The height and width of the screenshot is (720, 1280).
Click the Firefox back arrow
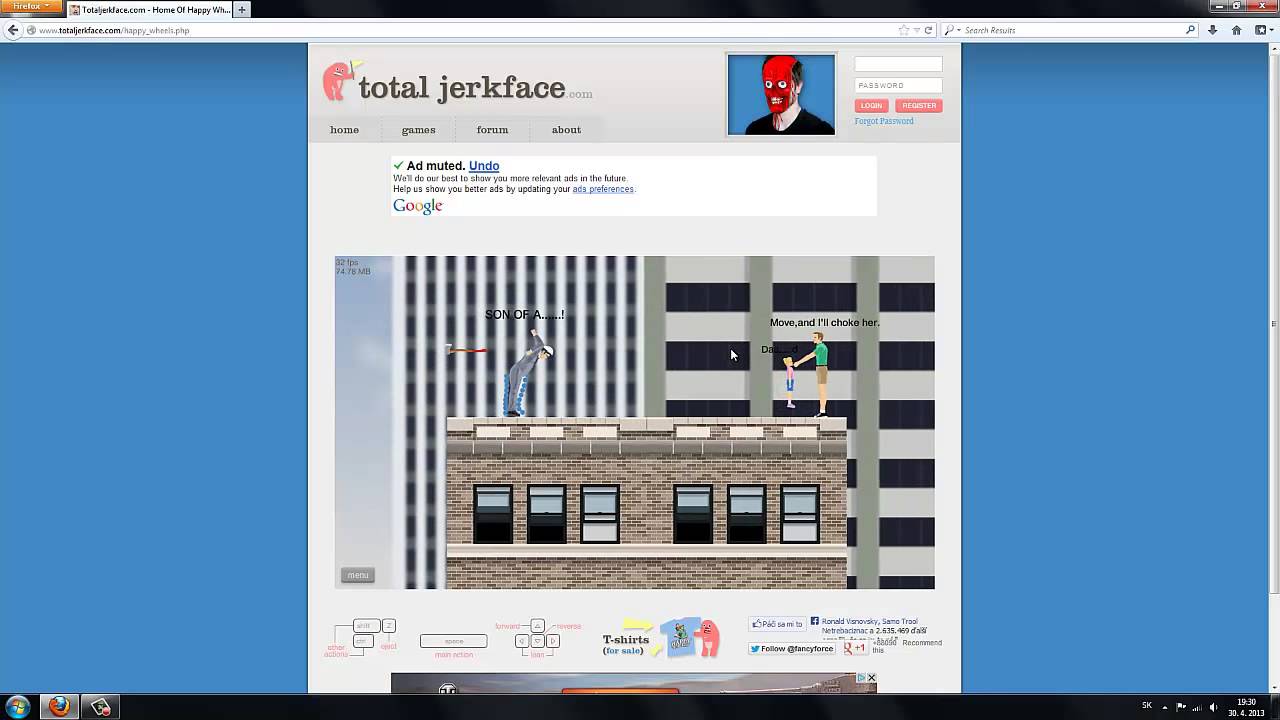pos(12,30)
